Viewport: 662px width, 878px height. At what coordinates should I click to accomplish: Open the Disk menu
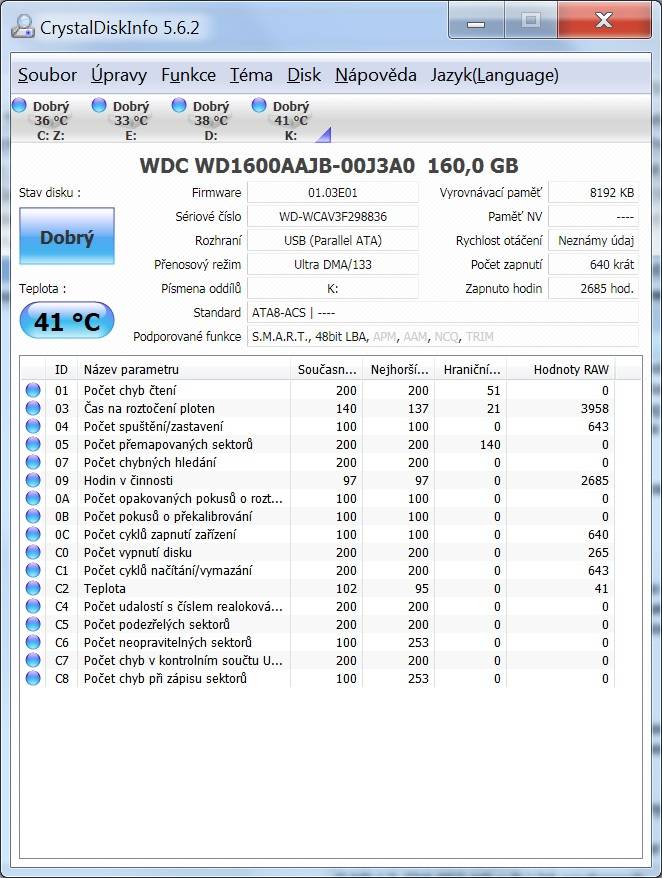coord(304,75)
